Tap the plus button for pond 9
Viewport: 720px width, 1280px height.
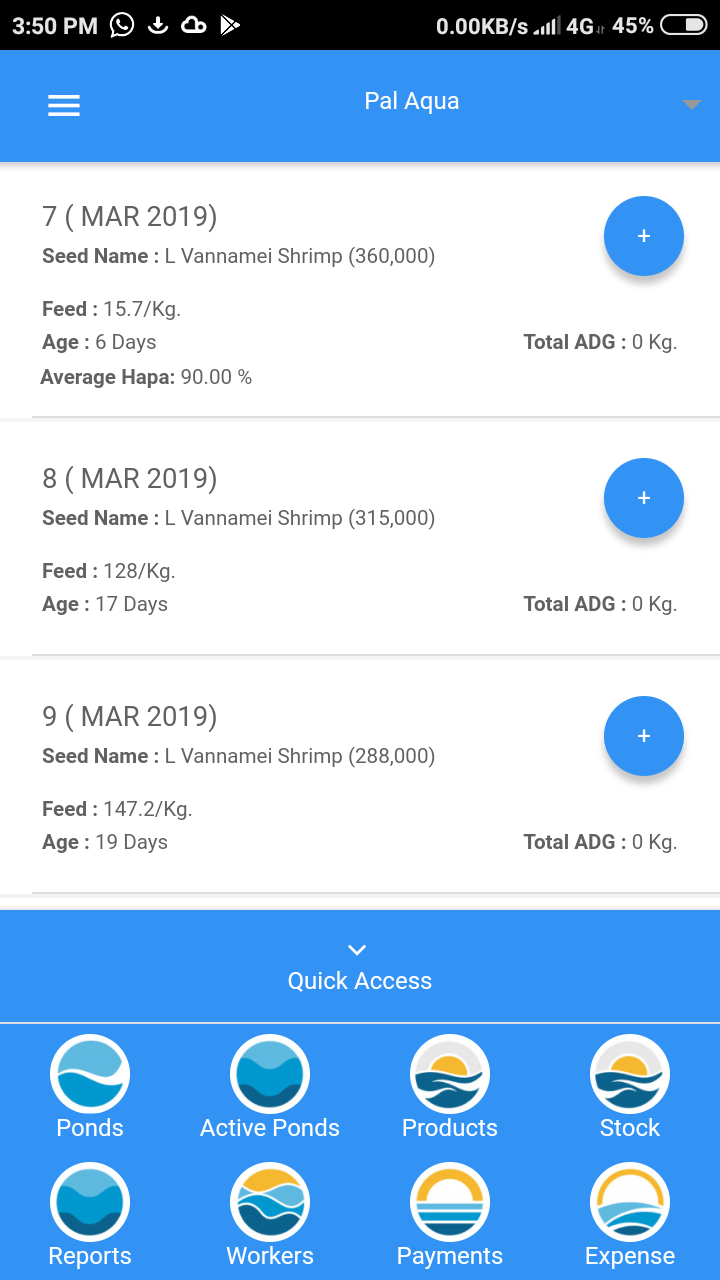click(x=643, y=736)
